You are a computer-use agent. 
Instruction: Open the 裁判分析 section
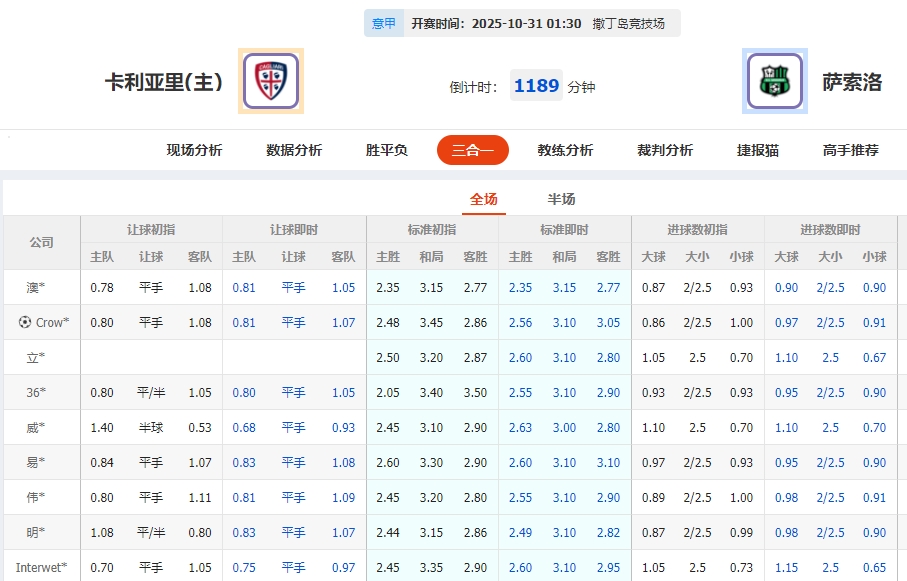(x=663, y=150)
